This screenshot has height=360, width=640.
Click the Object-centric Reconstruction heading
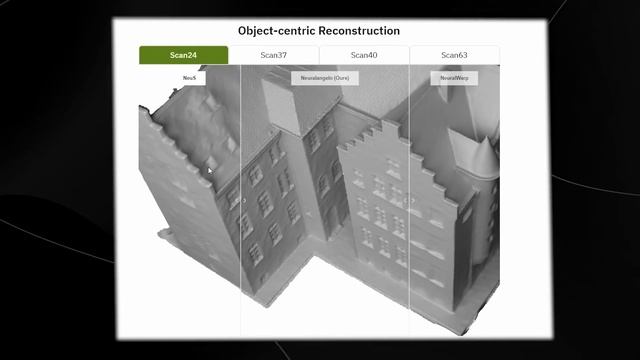point(319,31)
